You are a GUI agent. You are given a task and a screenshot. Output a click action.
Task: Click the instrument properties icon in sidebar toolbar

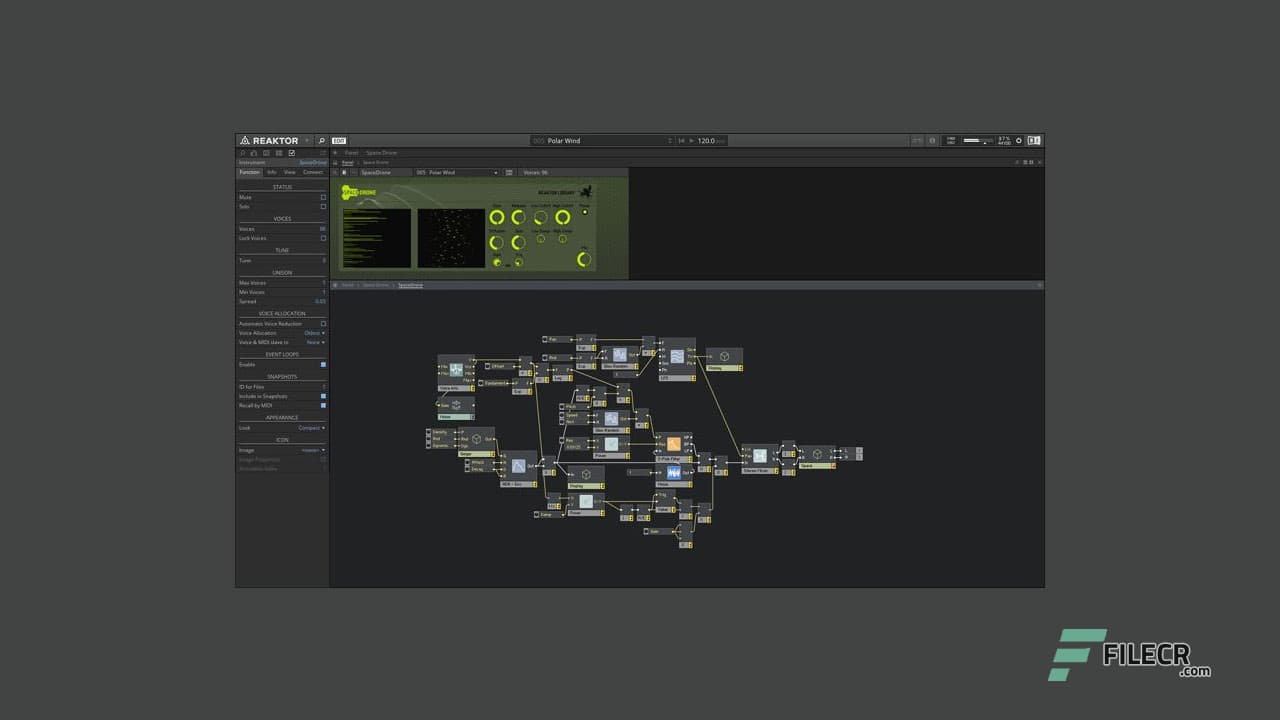point(291,153)
